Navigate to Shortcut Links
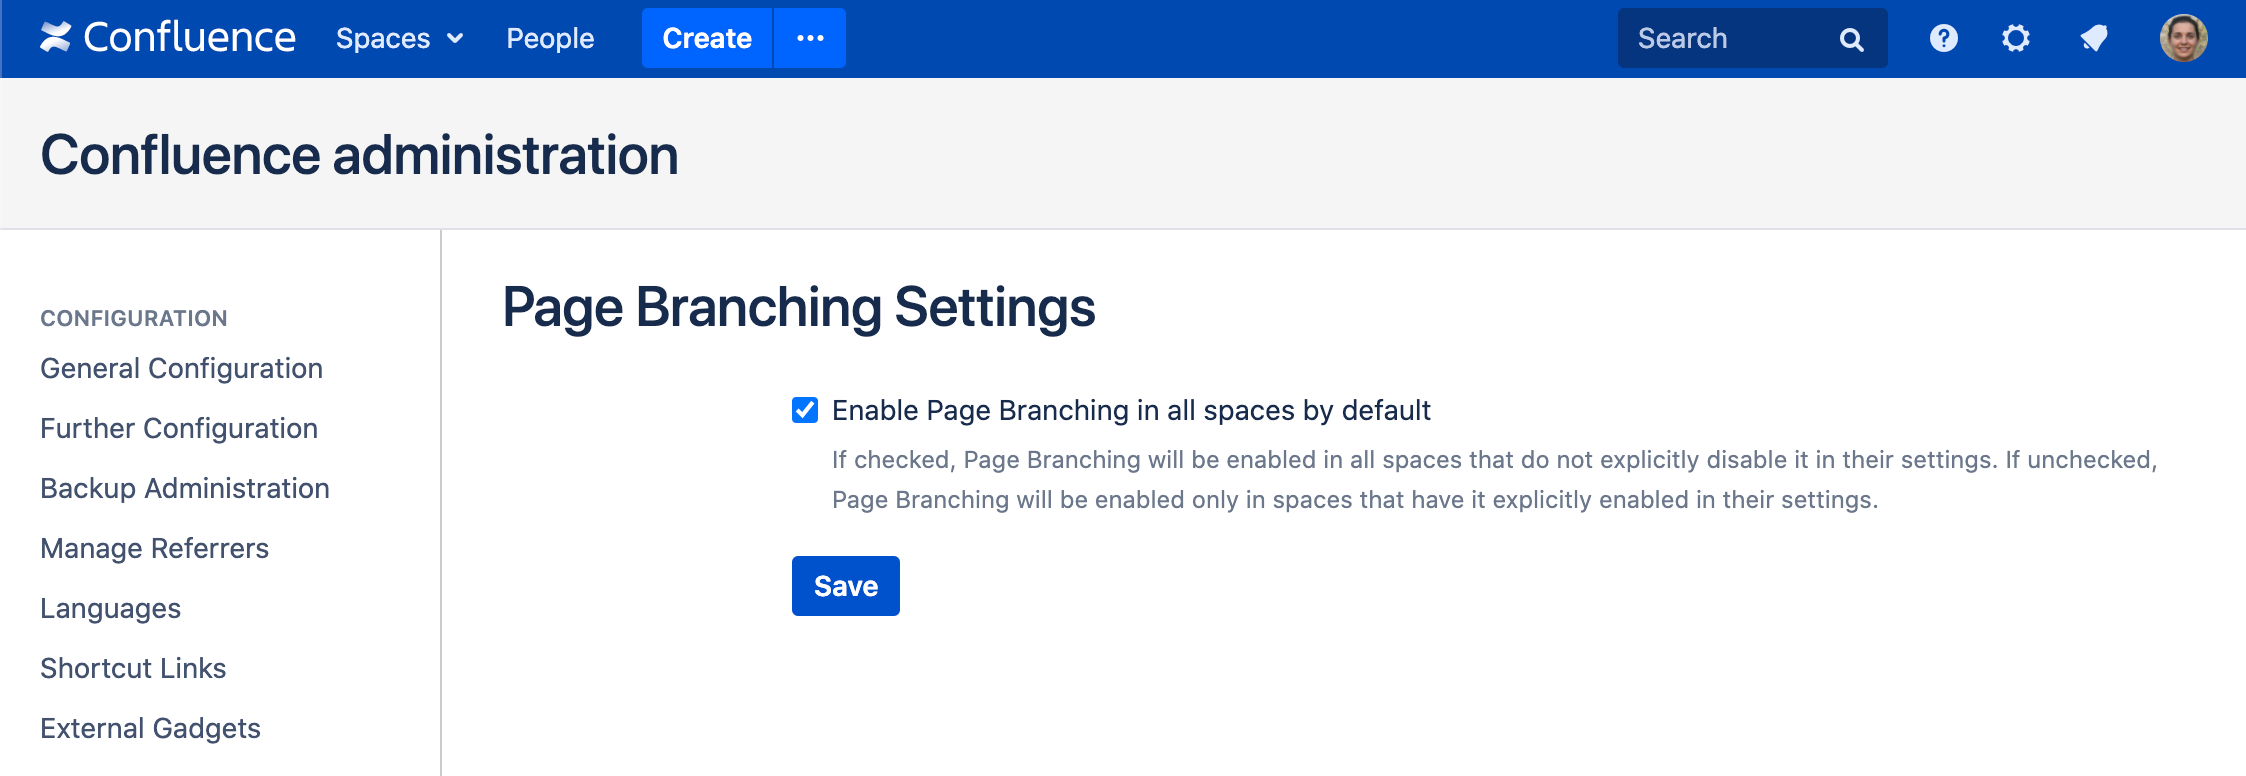This screenshot has width=2246, height=776. 133,668
